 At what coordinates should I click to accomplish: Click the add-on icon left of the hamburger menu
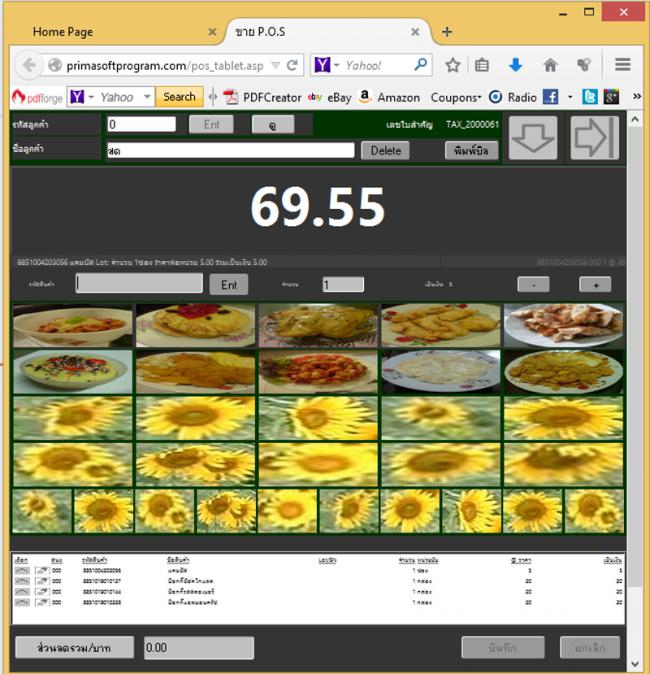tap(584, 65)
